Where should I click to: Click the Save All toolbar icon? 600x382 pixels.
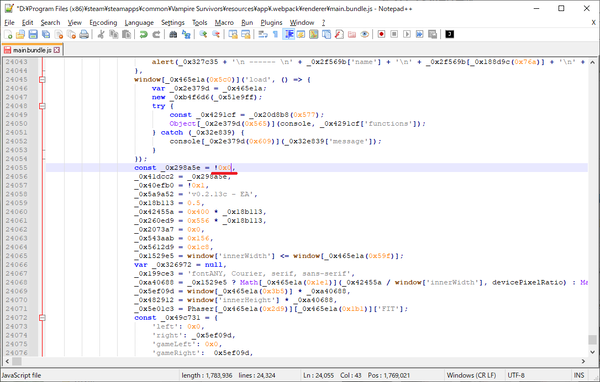46,35
